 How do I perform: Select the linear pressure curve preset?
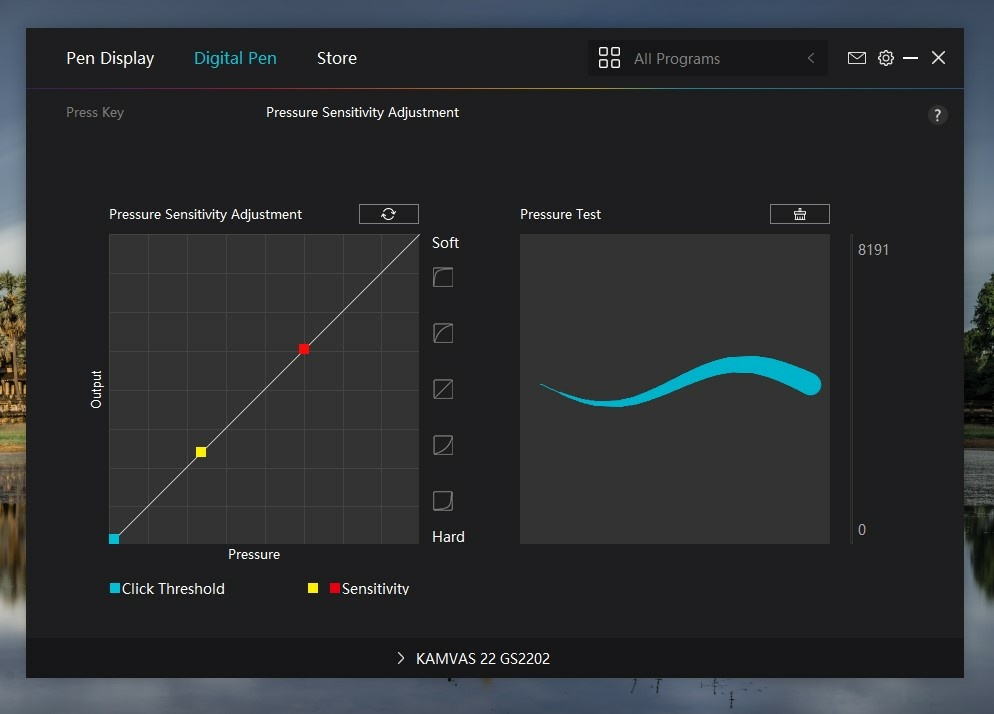(x=443, y=389)
